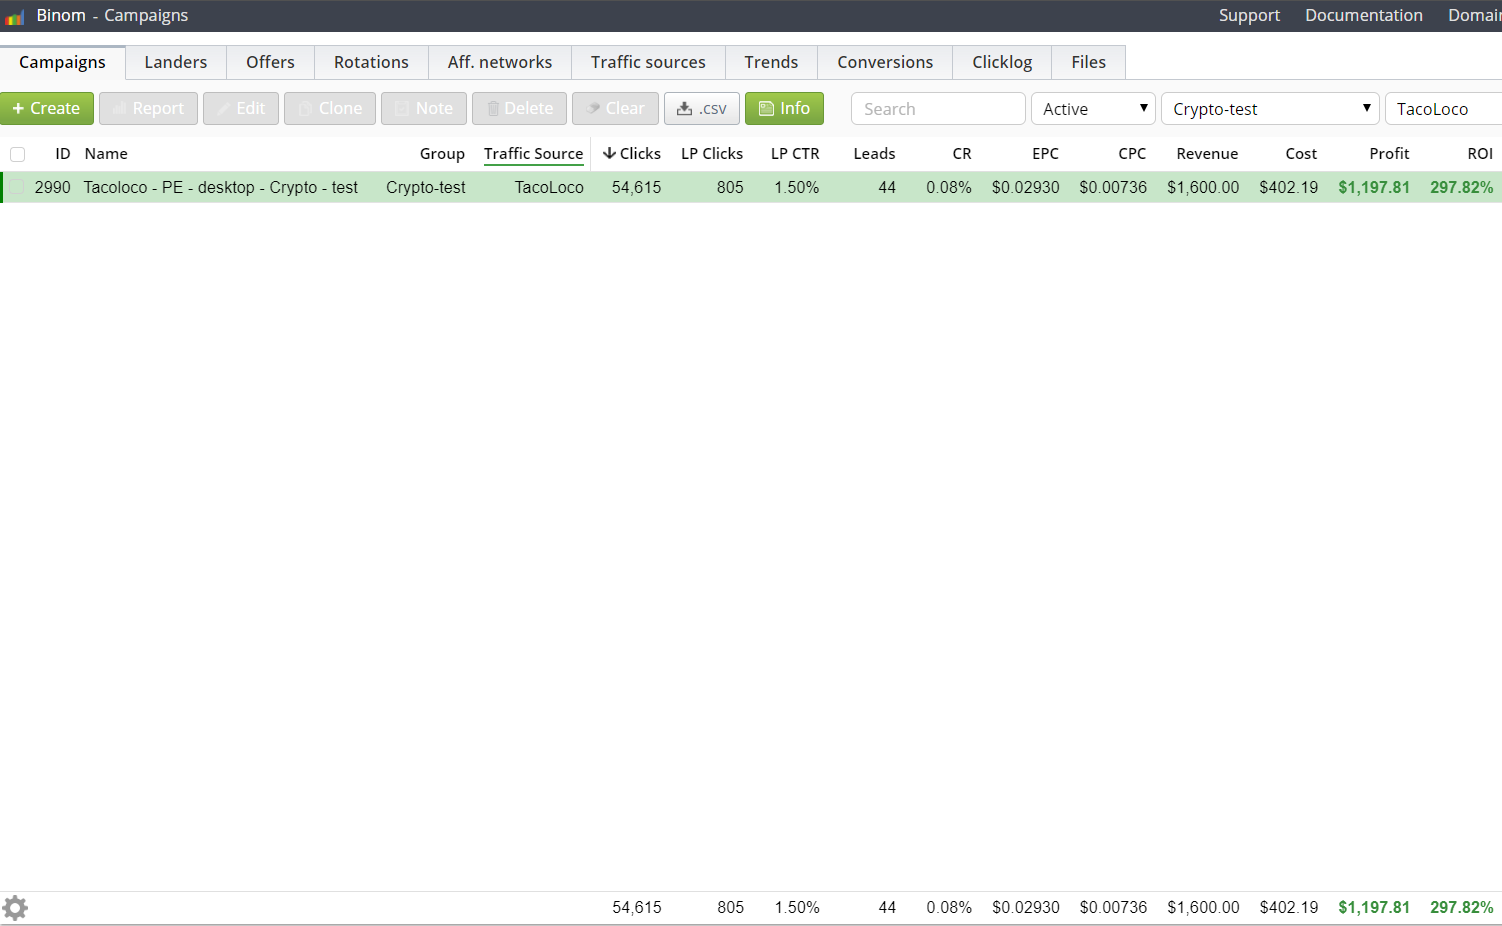The width and height of the screenshot is (1502, 926).
Task: Open the Rotations tab
Action: point(371,62)
